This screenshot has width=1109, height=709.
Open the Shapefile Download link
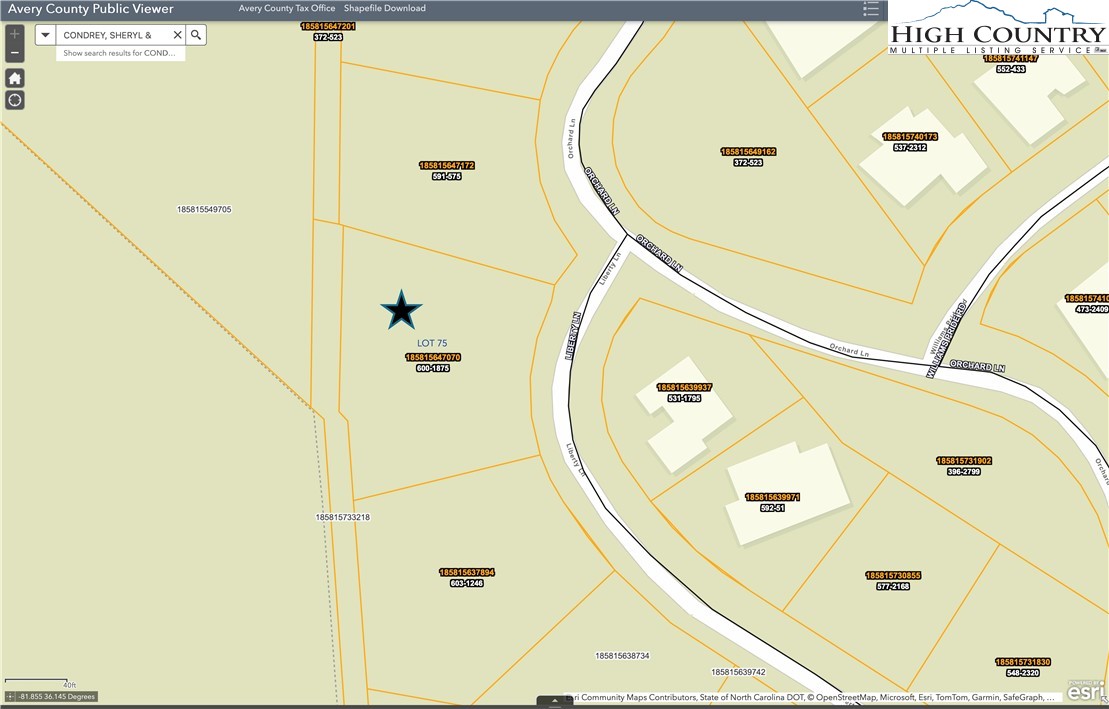pyautogui.click(x=385, y=8)
